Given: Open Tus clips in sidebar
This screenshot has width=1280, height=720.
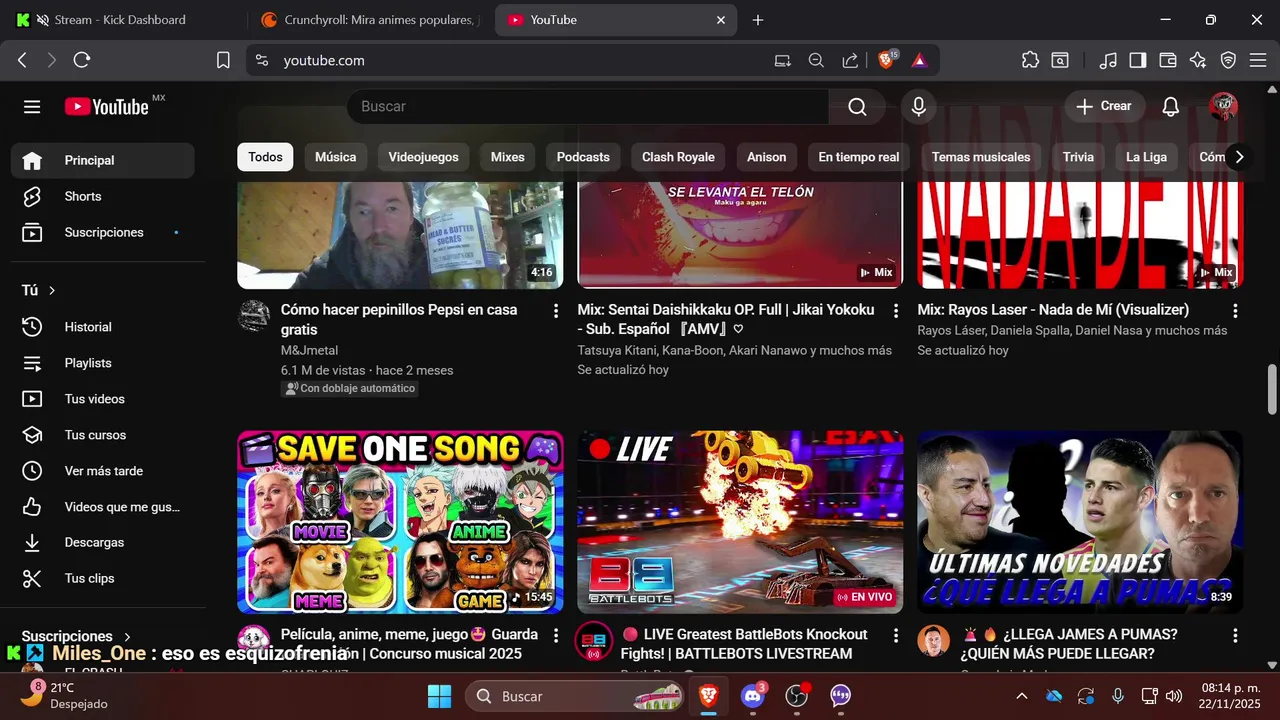Looking at the screenshot, I should 102,579.
